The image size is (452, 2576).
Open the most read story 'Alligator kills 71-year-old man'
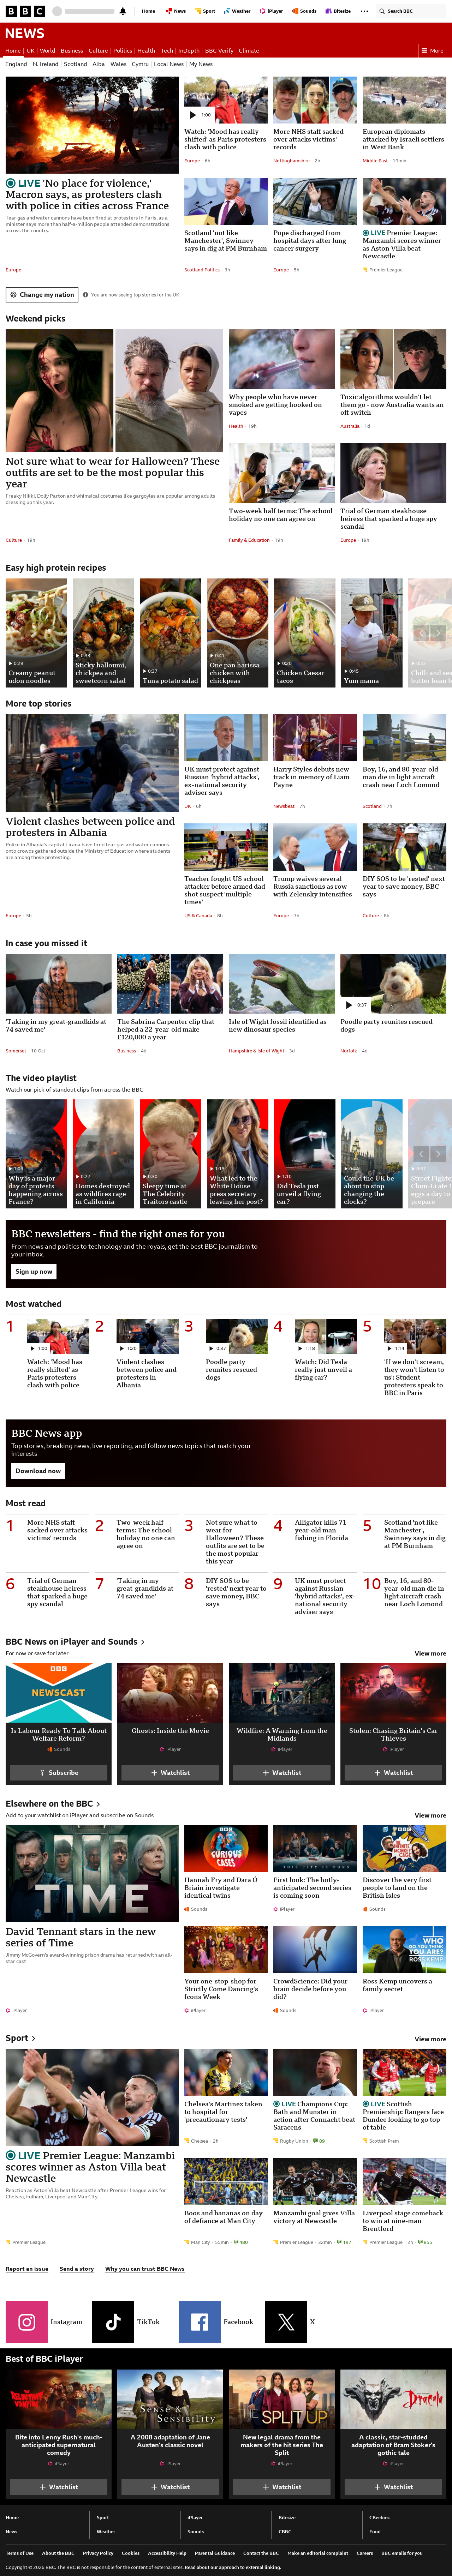pyautogui.click(x=321, y=1530)
